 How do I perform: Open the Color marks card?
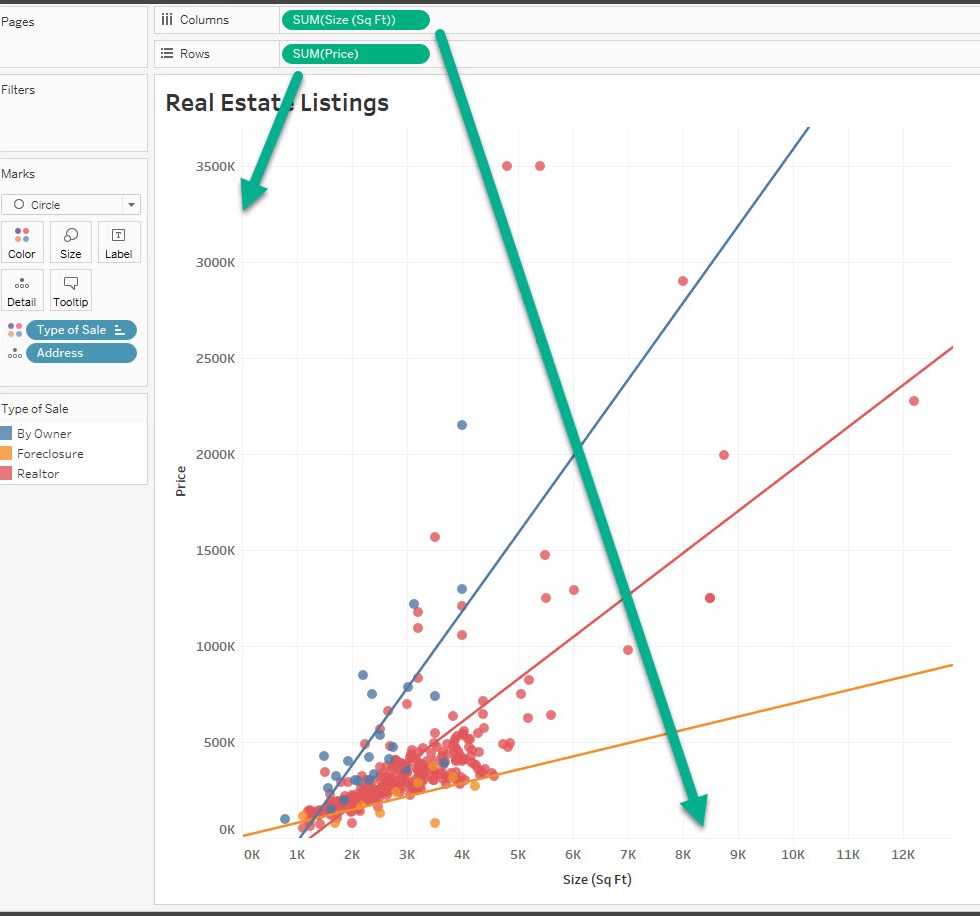coord(22,242)
